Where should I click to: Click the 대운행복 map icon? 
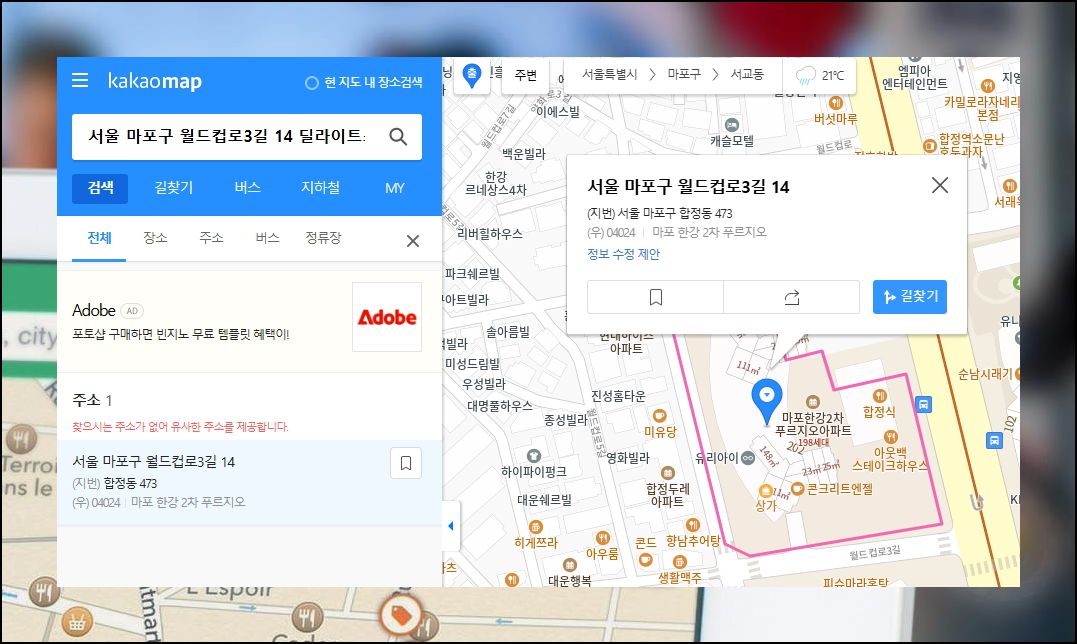[x=569, y=565]
